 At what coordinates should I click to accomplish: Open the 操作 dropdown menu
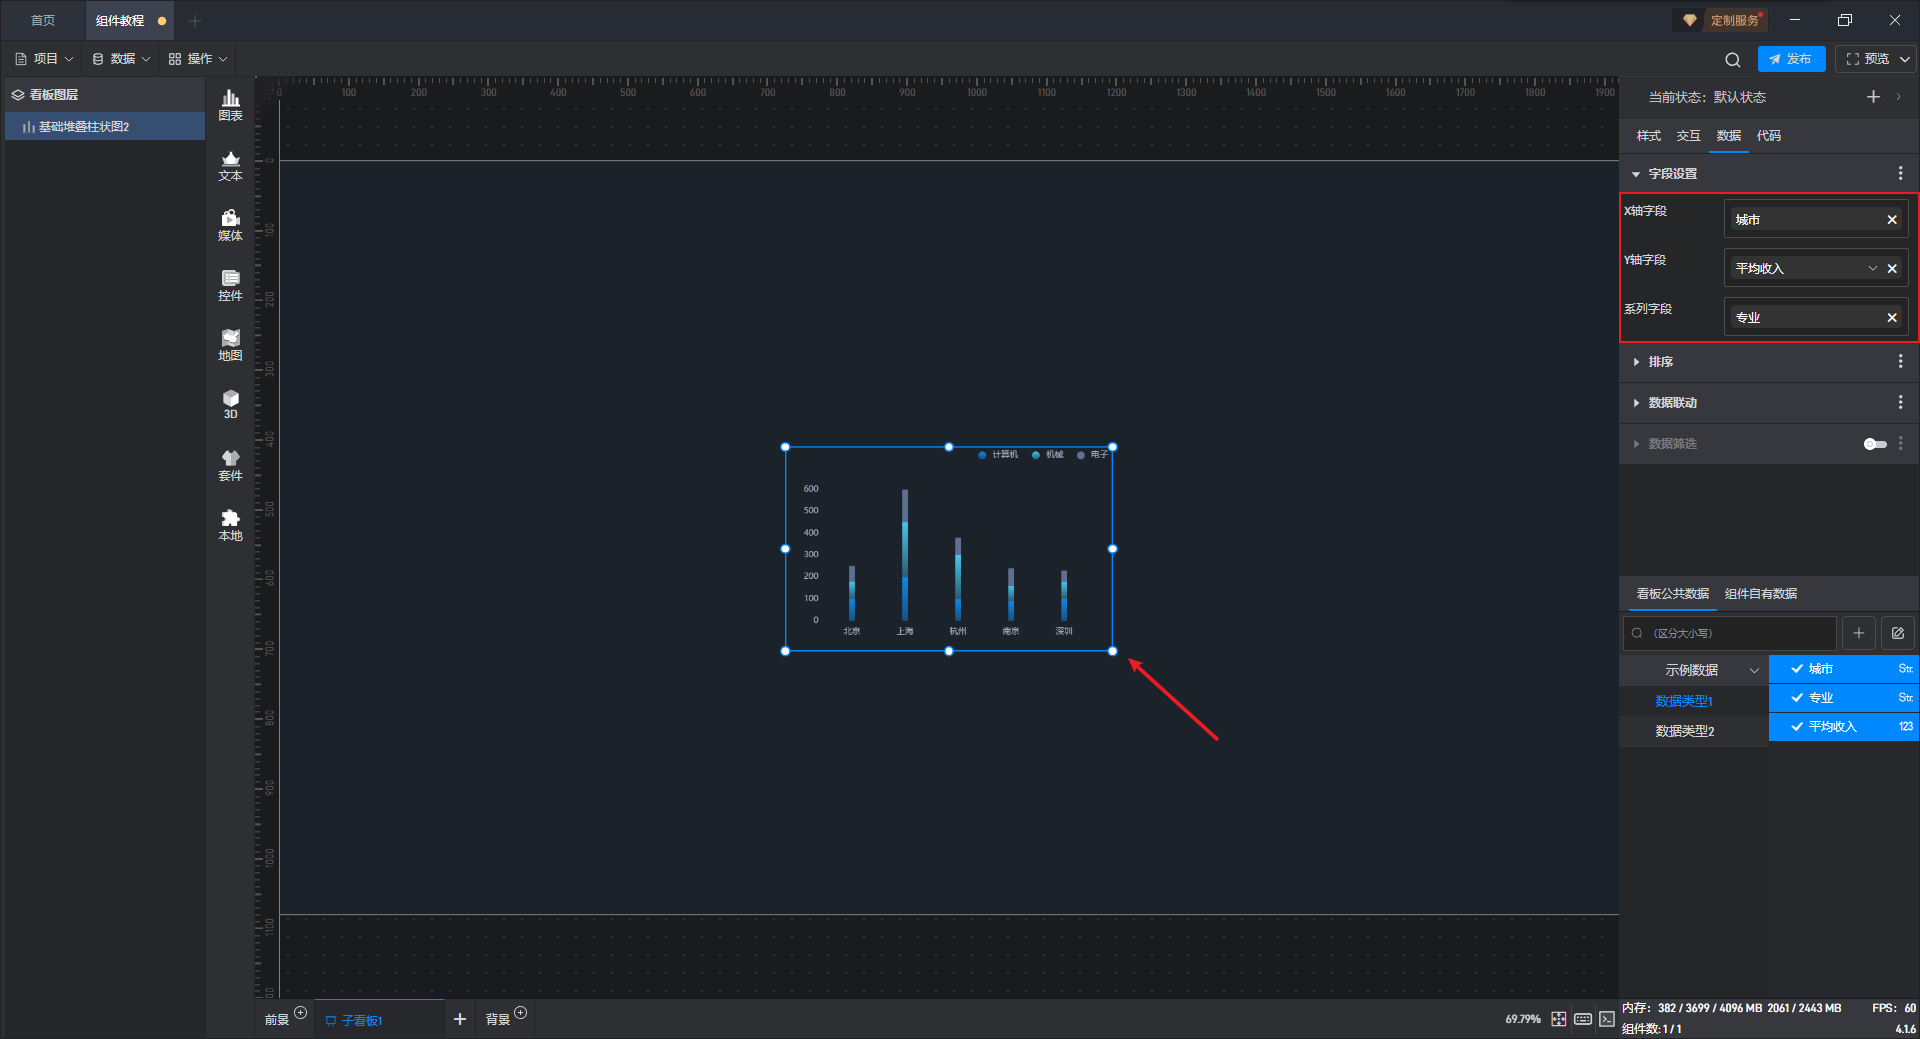pos(198,59)
